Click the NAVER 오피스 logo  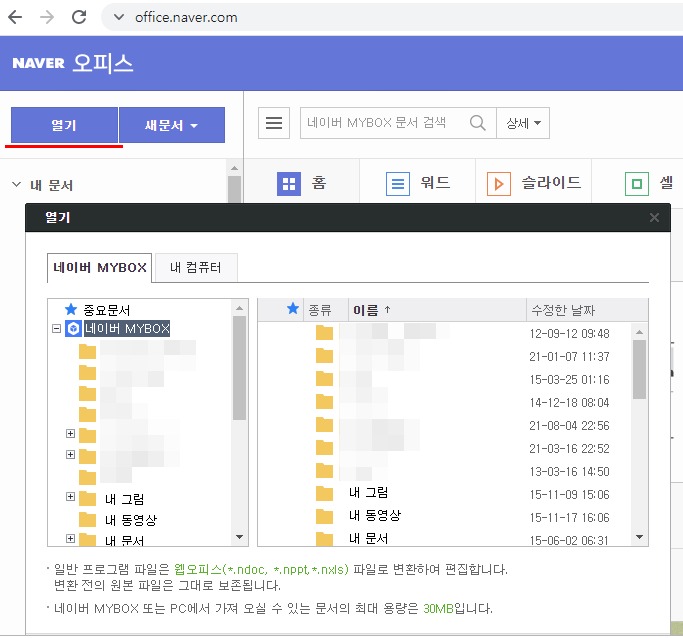72,63
